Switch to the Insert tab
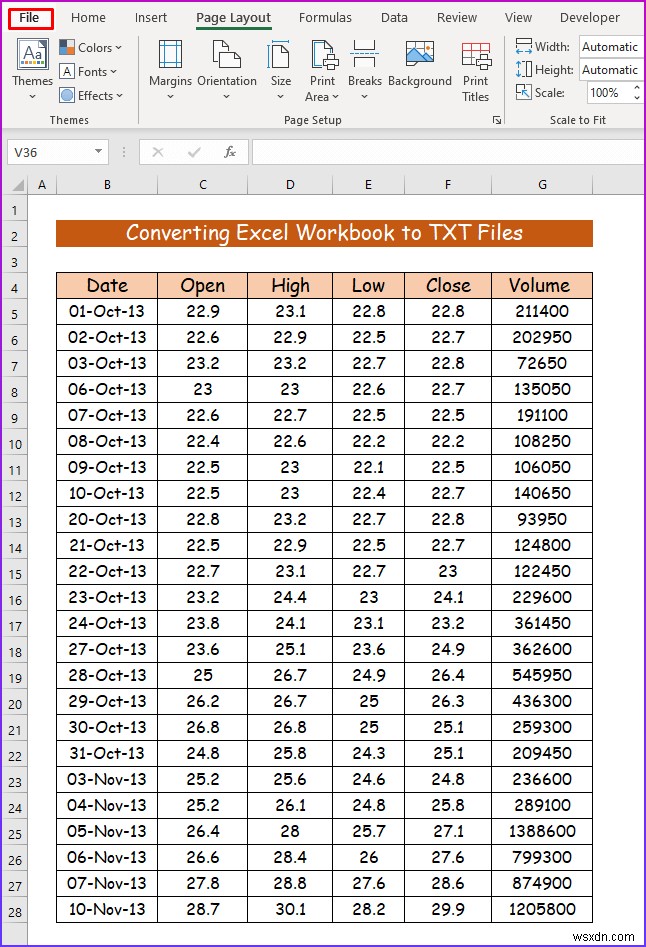Viewport: 646px width, 947px height. pos(150,18)
